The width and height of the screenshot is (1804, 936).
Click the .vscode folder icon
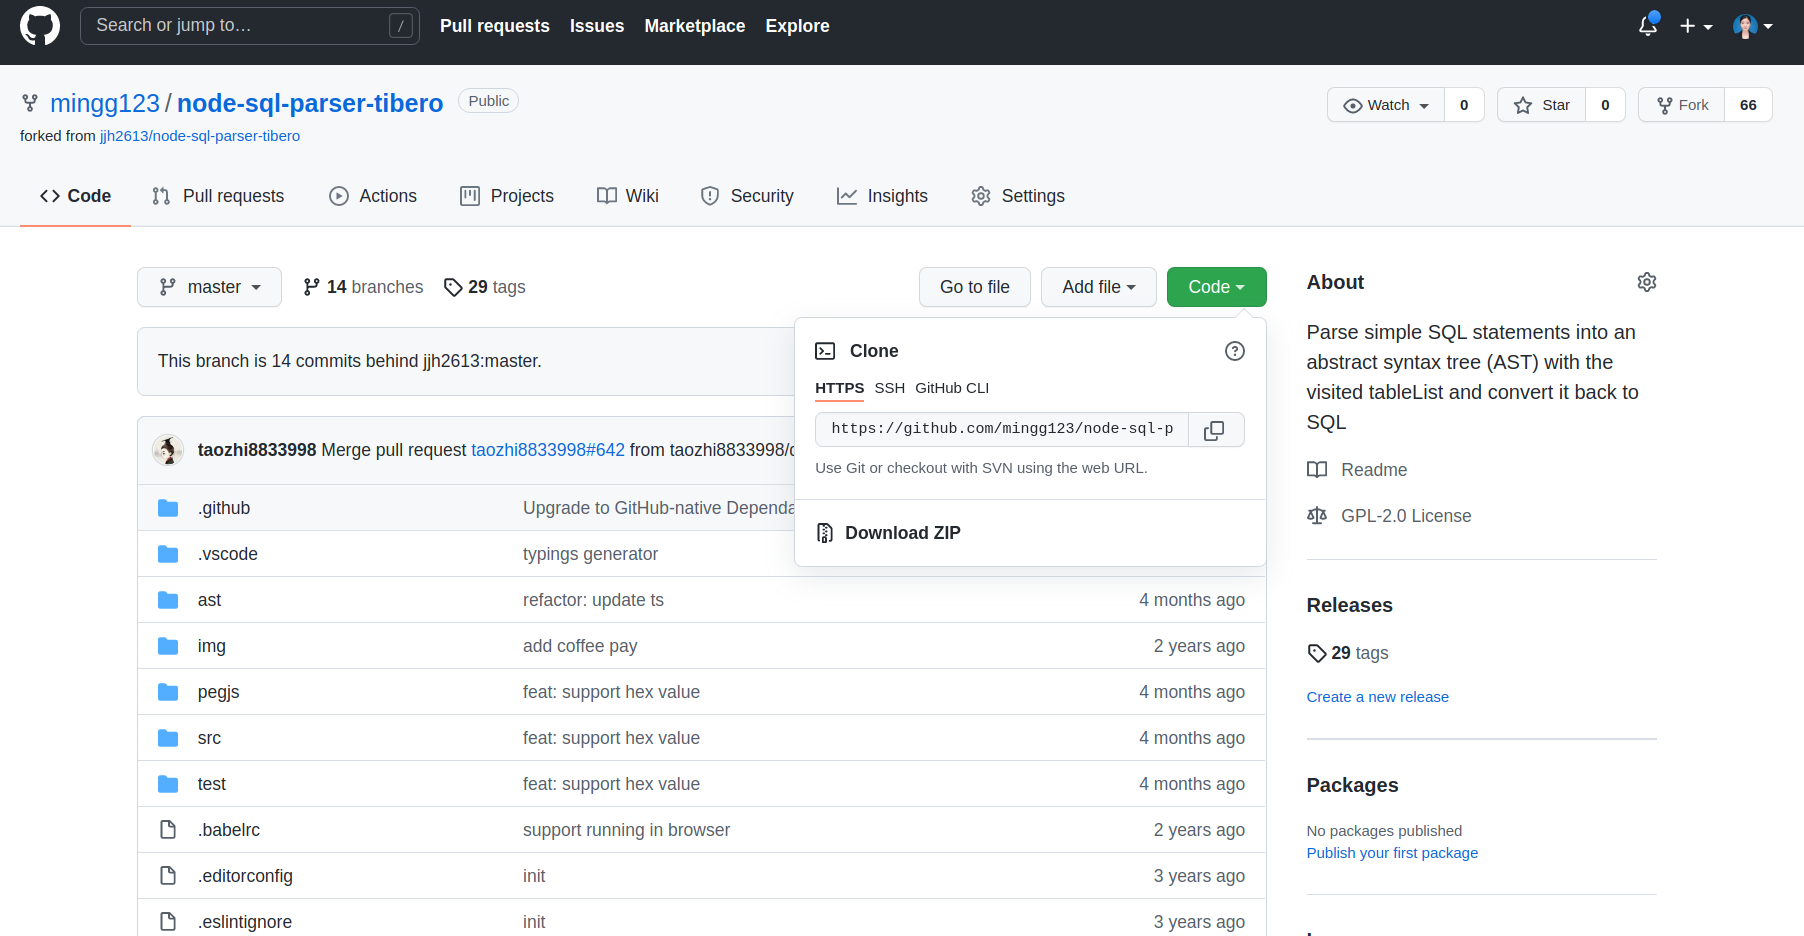click(x=168, y=554)
